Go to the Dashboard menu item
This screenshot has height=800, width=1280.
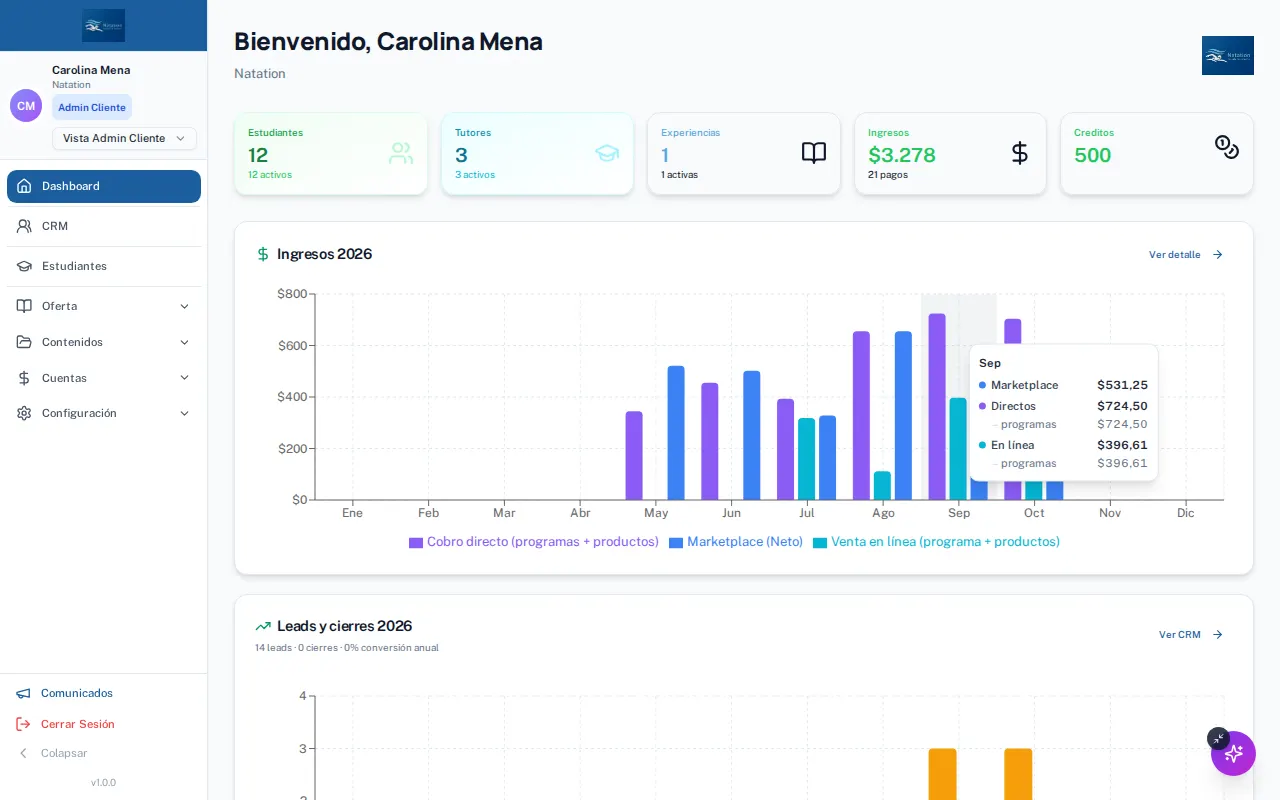(x=104, y=186)
